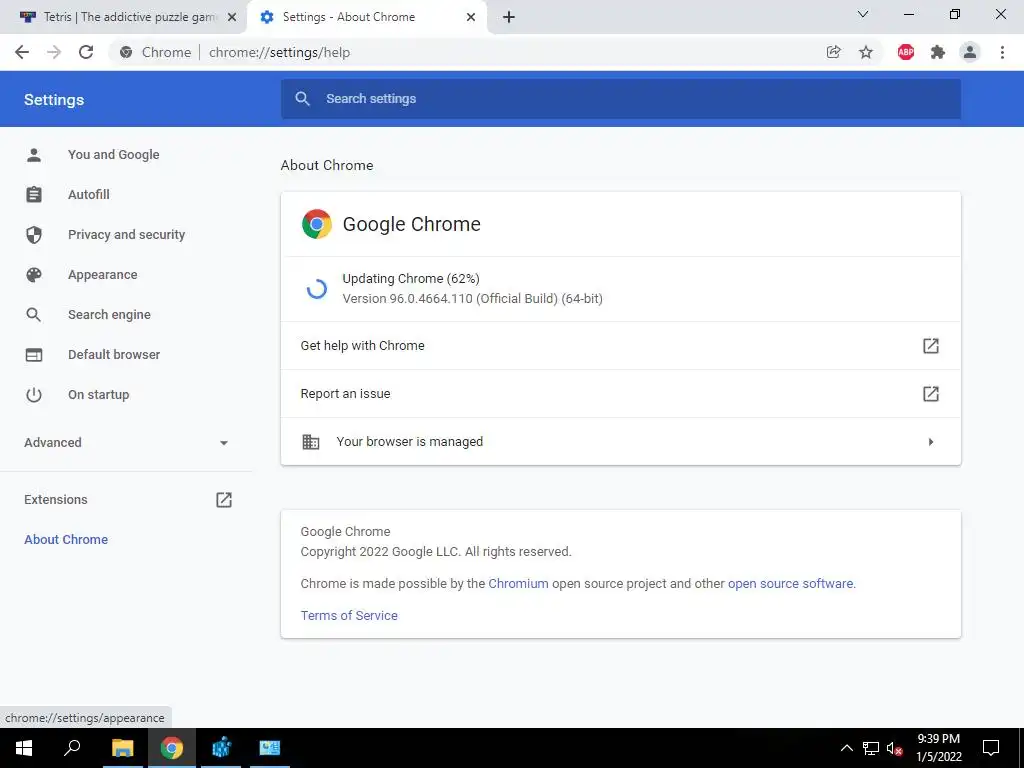Click the power icon beside On startup
Screen dimensions: 1024x768
(34, 394)
